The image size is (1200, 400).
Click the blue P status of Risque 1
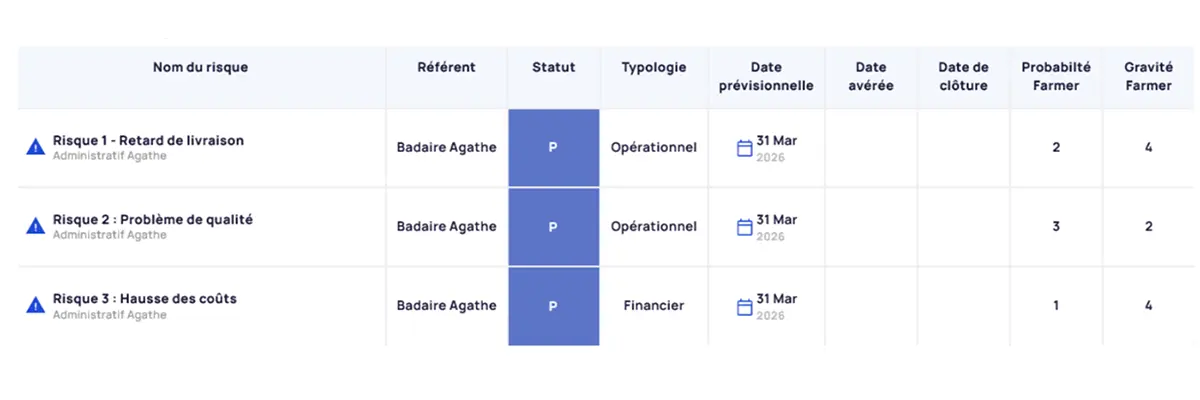click(x=553, y=147)
